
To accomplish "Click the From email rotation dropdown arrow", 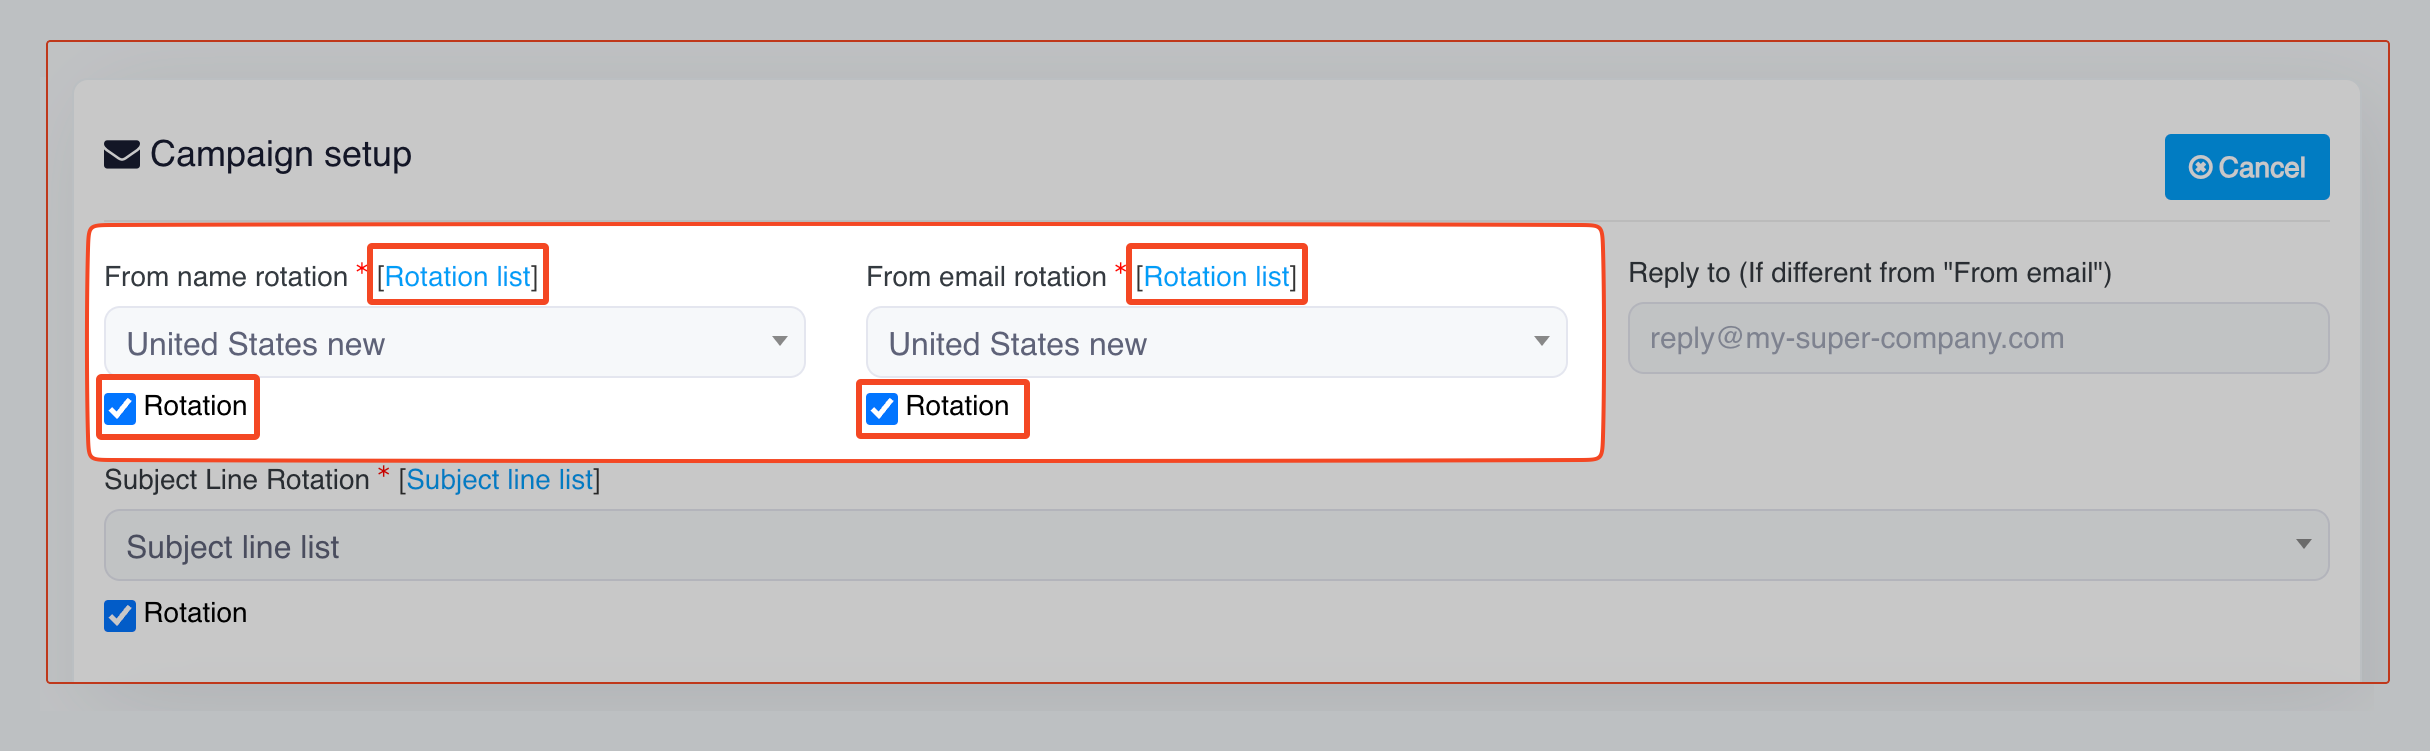I will (x=1541, y=341).
